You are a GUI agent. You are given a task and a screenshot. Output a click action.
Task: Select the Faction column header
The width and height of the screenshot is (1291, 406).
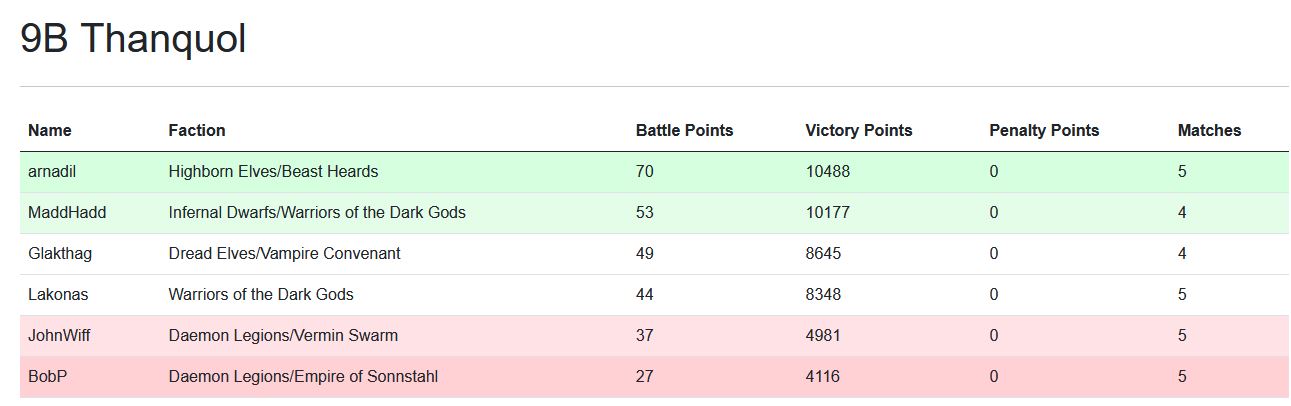197,130
